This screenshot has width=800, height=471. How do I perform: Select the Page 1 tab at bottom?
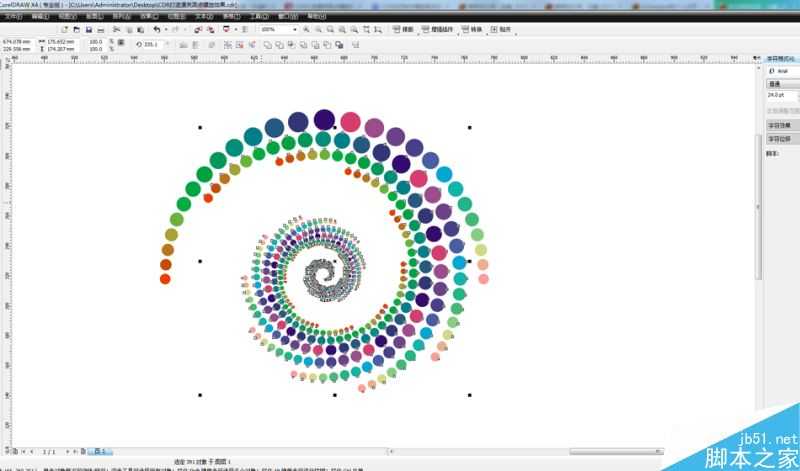(x=101, y=452)
